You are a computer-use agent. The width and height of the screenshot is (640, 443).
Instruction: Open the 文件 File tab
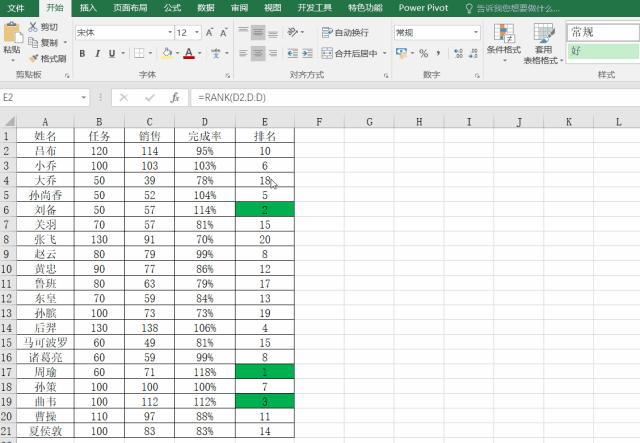coord(16,8)
